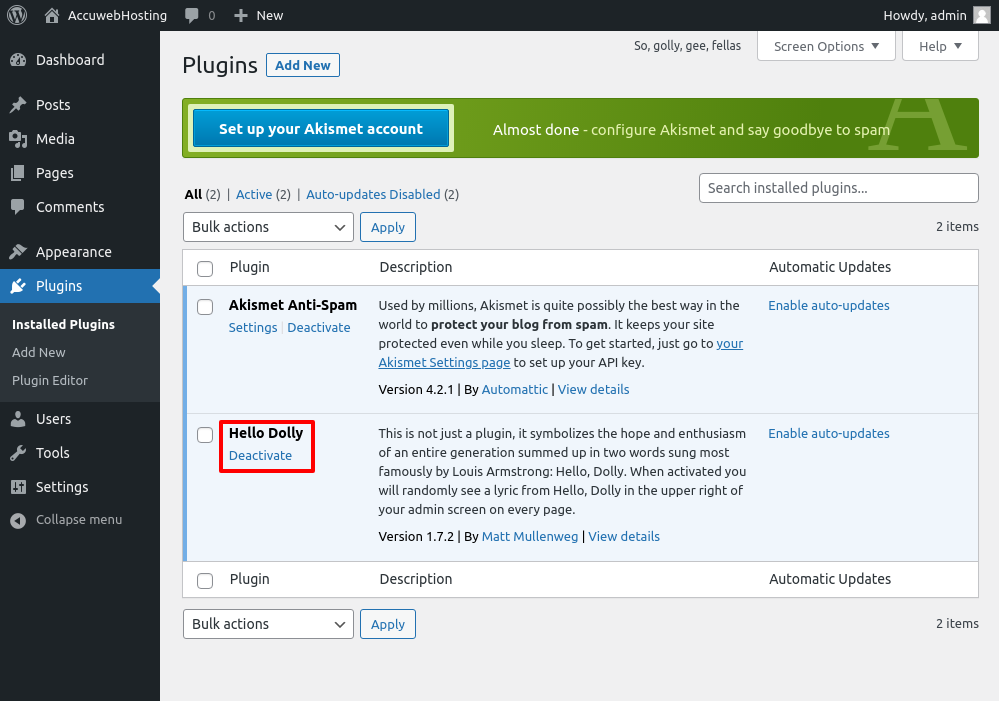Select Installed Plugins submenu item
This screenshot has width=999, height=701.
point(64,324)
